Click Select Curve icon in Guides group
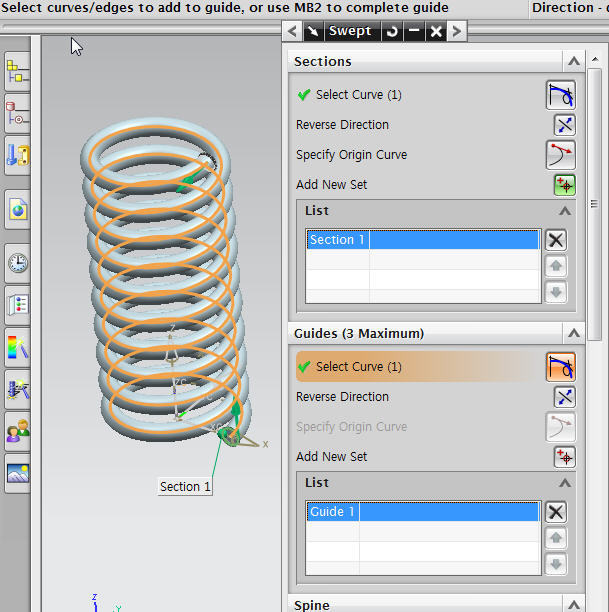The width and height of the screenshot is (609, 612). pyautogui.click(x=560, y=367)
